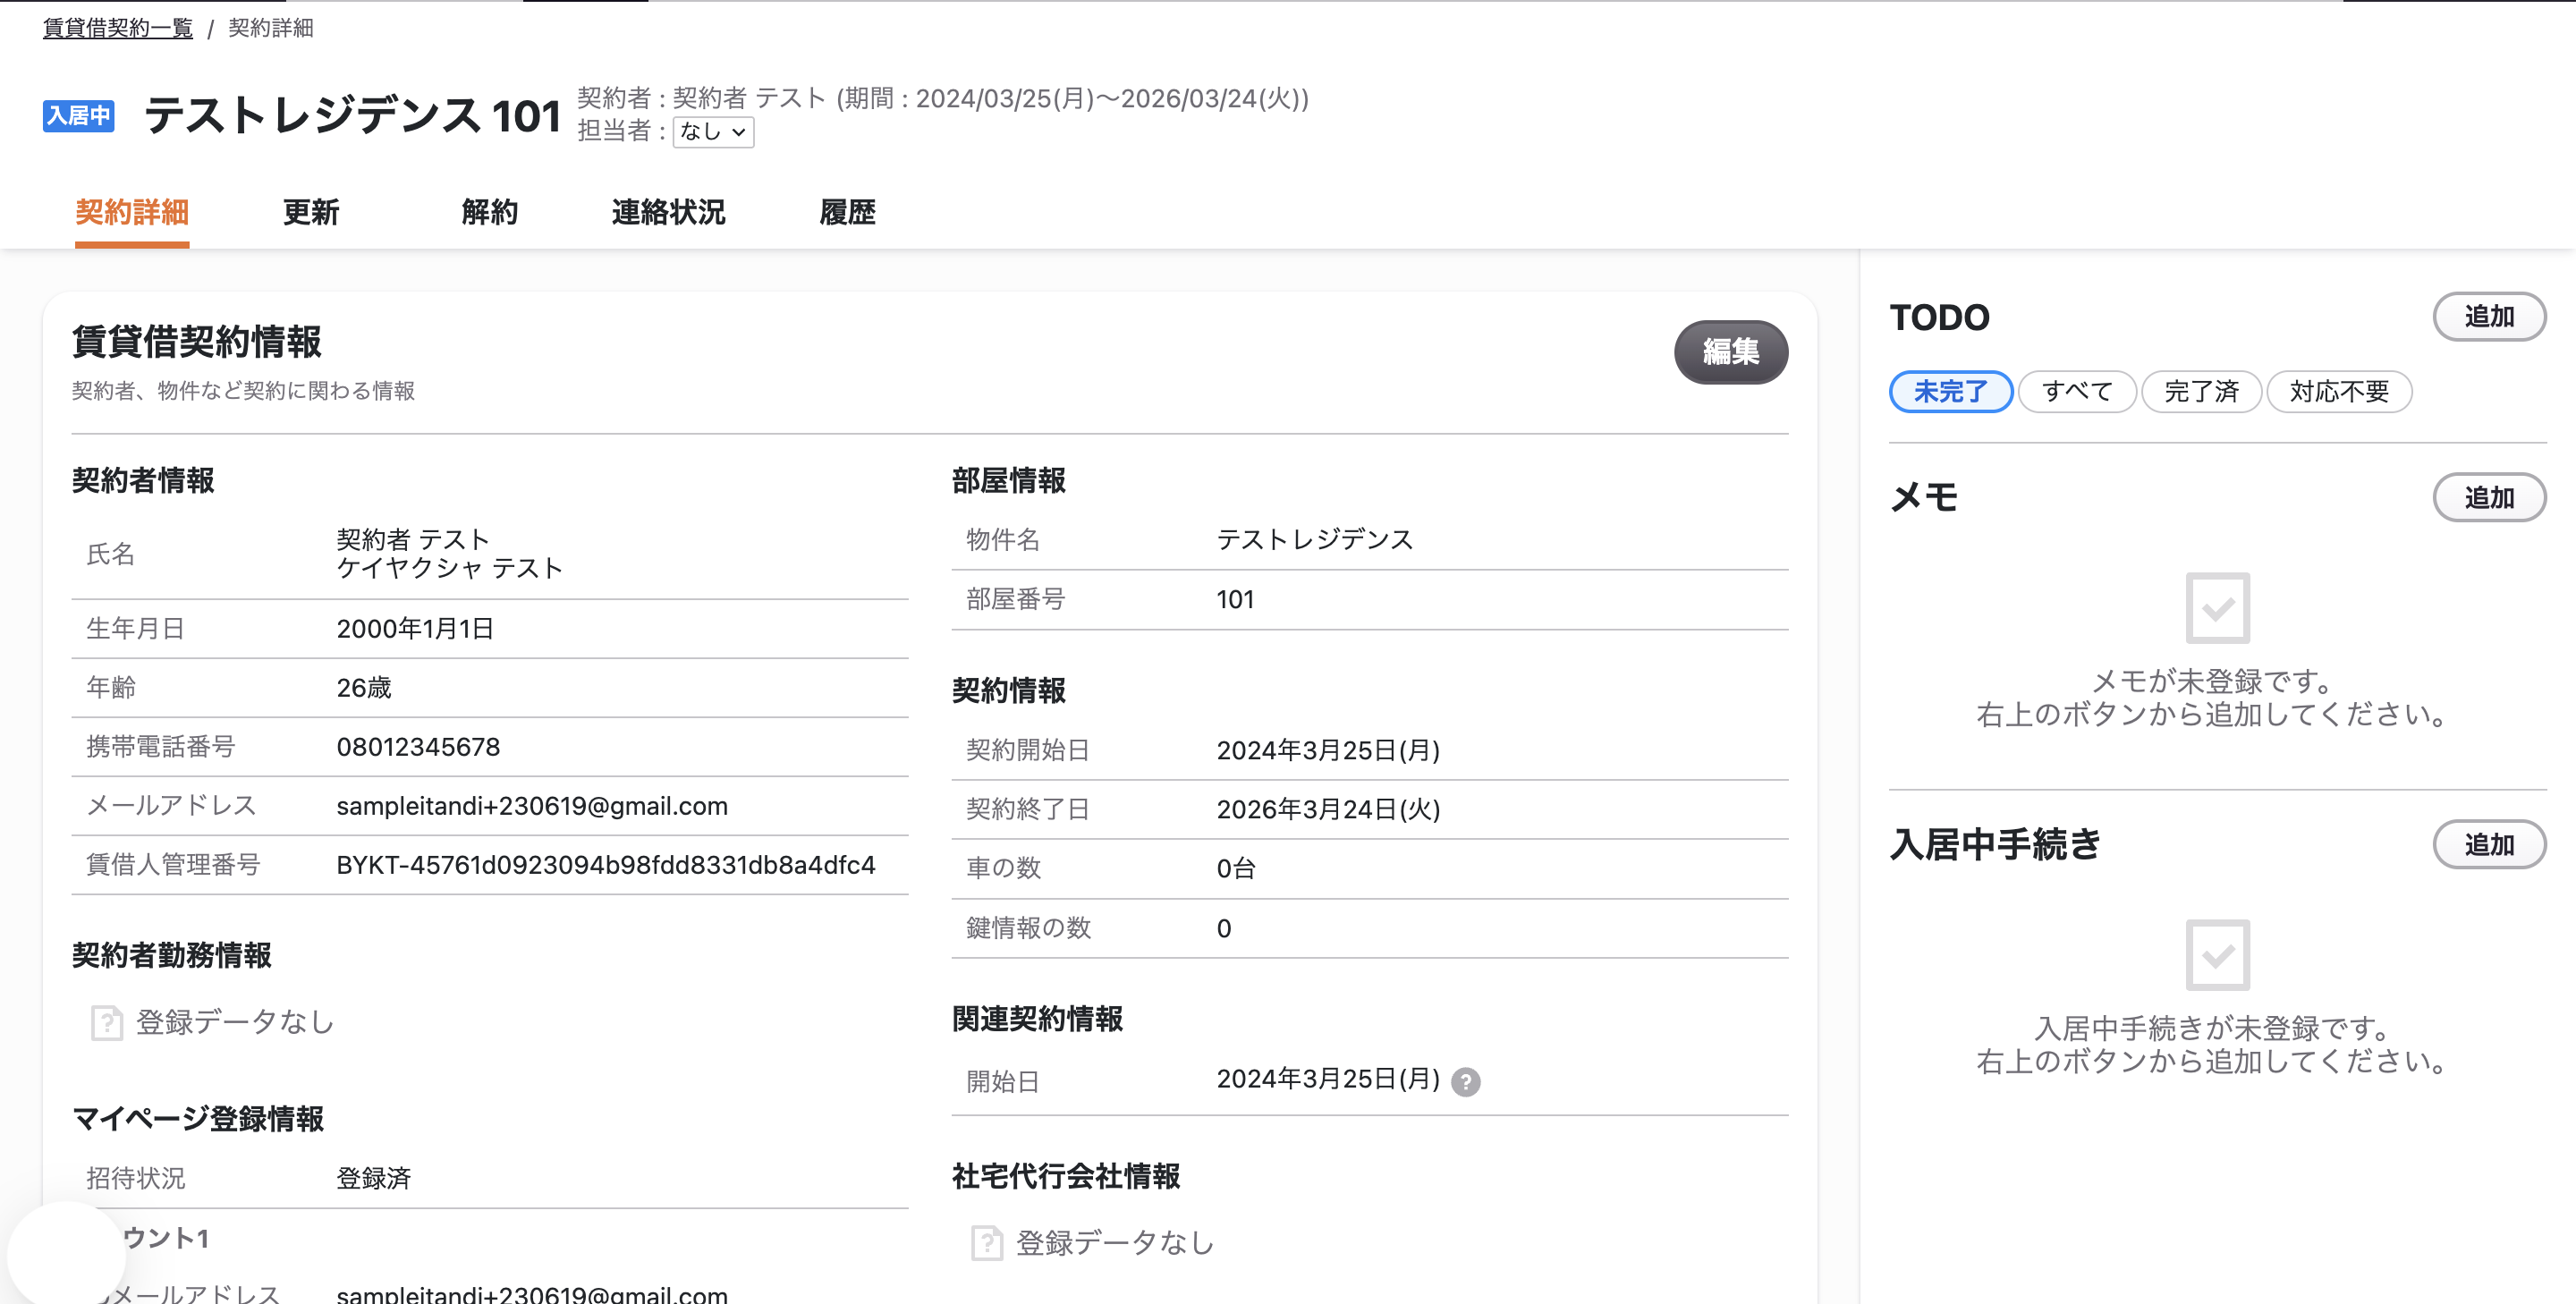Click 契約開始日 value 2024年3月25日(月)
The height and width of the screenshot is (1304, 2576).
[1328, 750]
